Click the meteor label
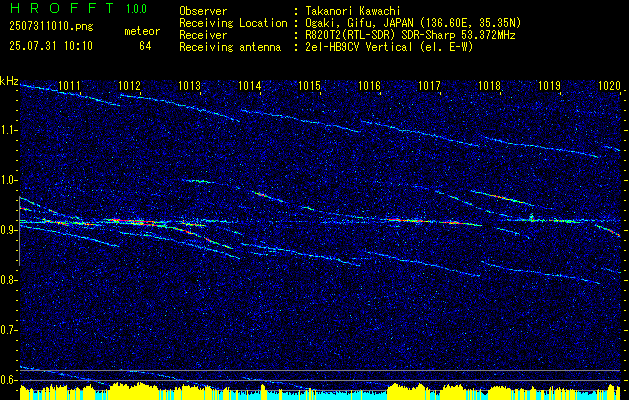Screen dimensions: 629x400 (142, 32)
